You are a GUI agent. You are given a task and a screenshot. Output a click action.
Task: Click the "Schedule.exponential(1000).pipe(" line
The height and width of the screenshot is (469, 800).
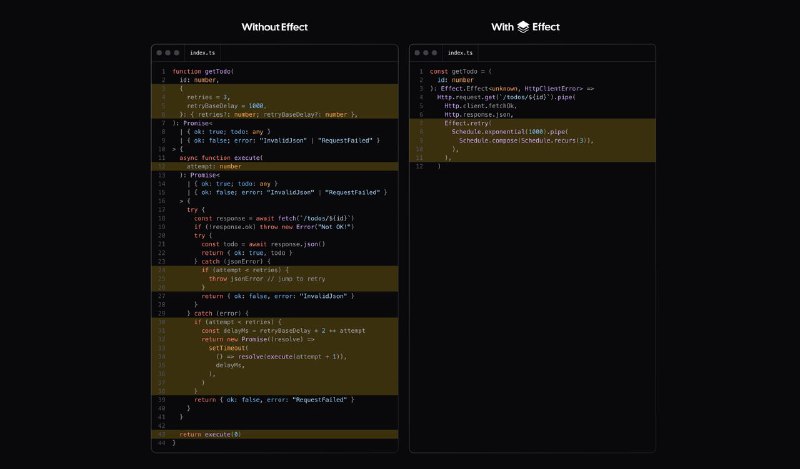[510, 132]
